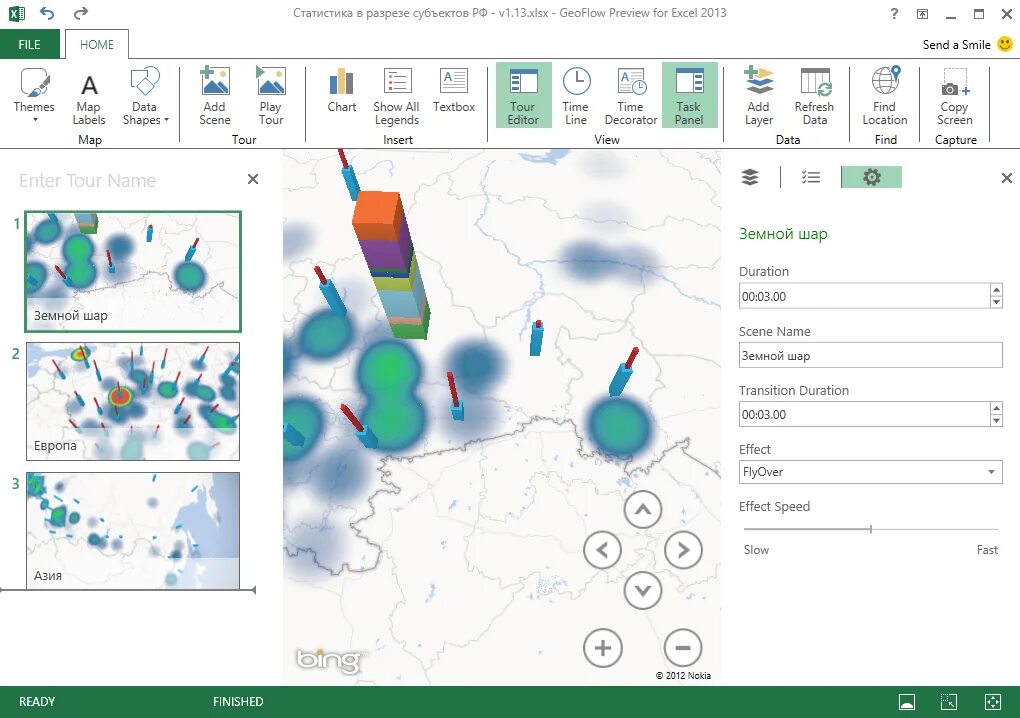Add a data layer
1020x718 pixels.
(758, 96)
